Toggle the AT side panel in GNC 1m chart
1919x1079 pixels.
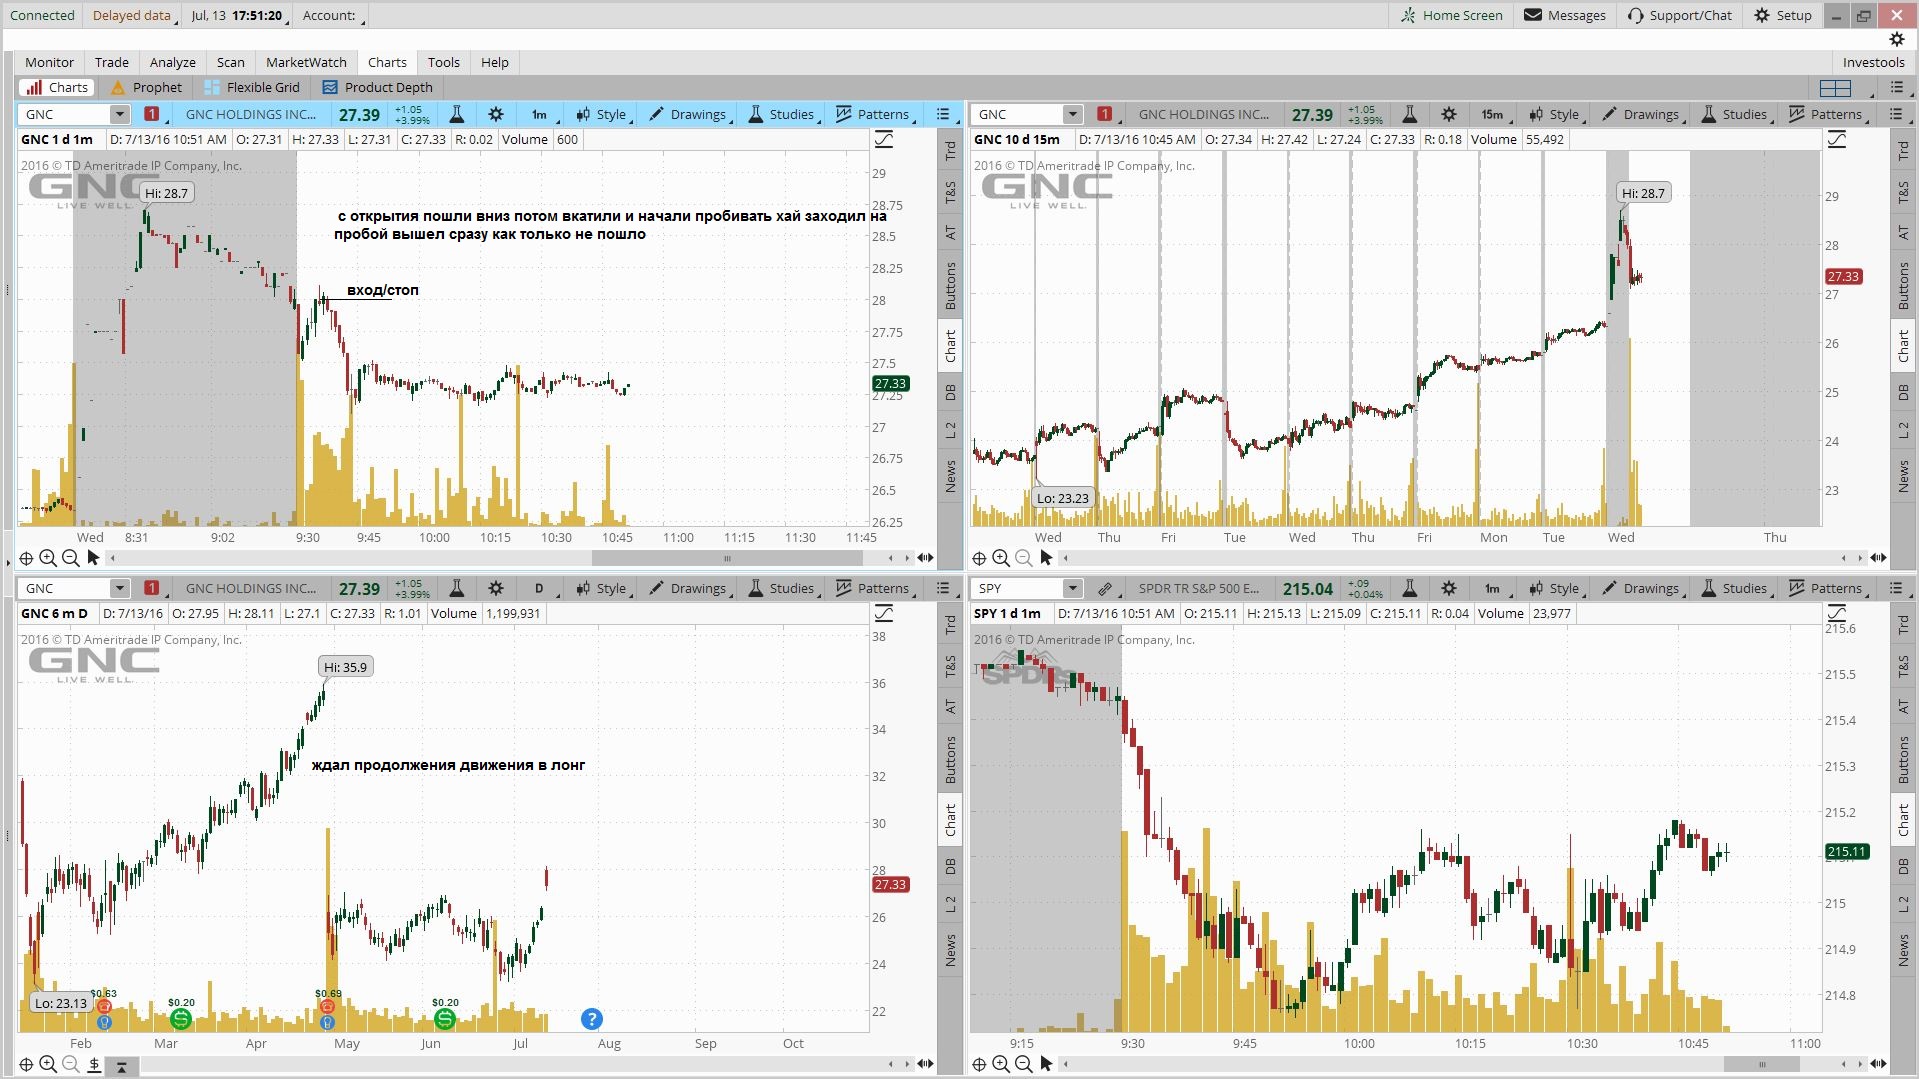click(950, 233)
